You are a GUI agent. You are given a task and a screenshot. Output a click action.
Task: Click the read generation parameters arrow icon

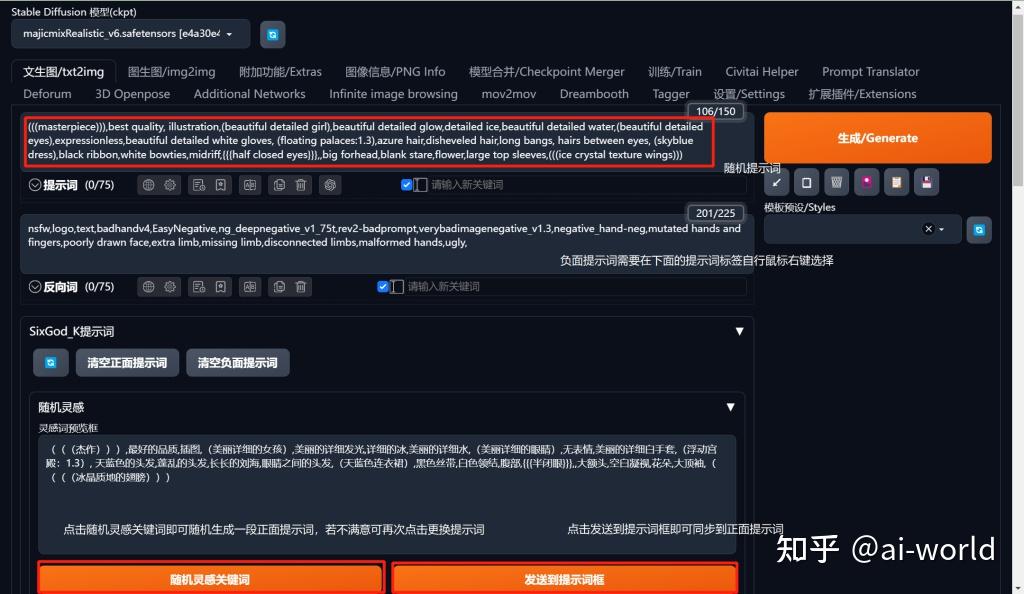point(777,182)
